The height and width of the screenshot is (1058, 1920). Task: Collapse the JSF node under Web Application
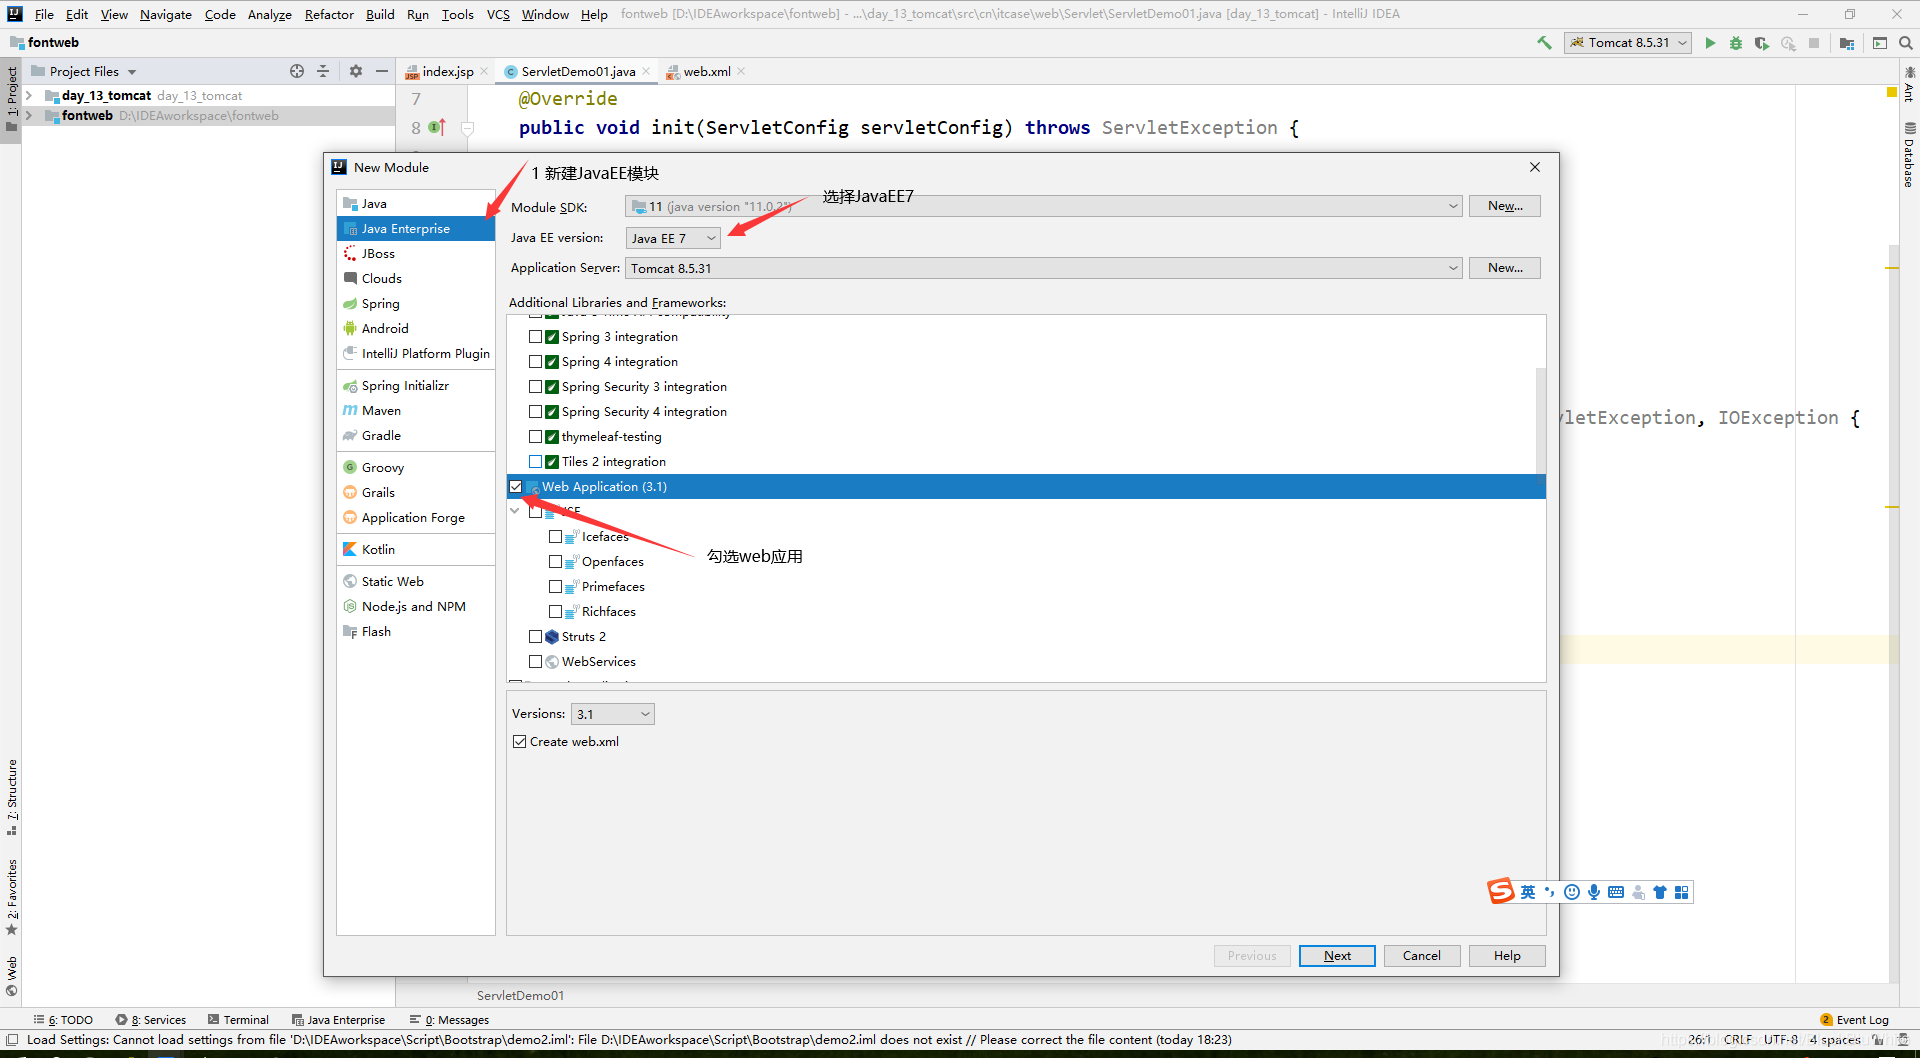coord(515,511)
